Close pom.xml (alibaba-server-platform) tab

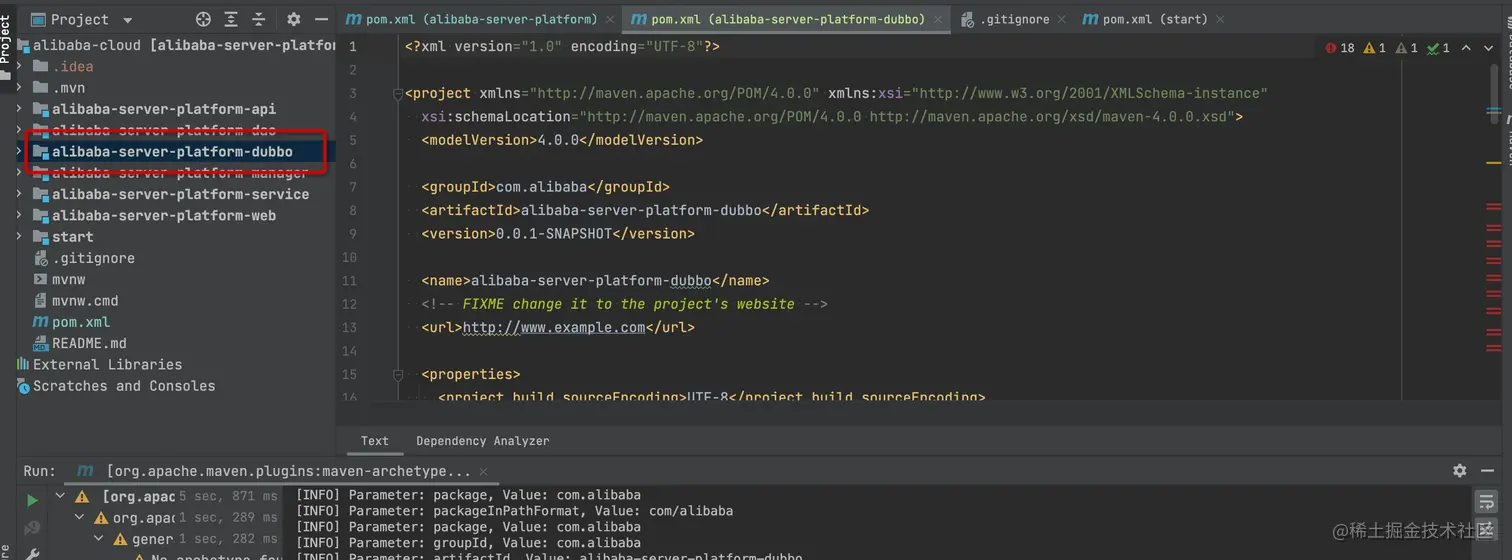click(x=612, y=20)
